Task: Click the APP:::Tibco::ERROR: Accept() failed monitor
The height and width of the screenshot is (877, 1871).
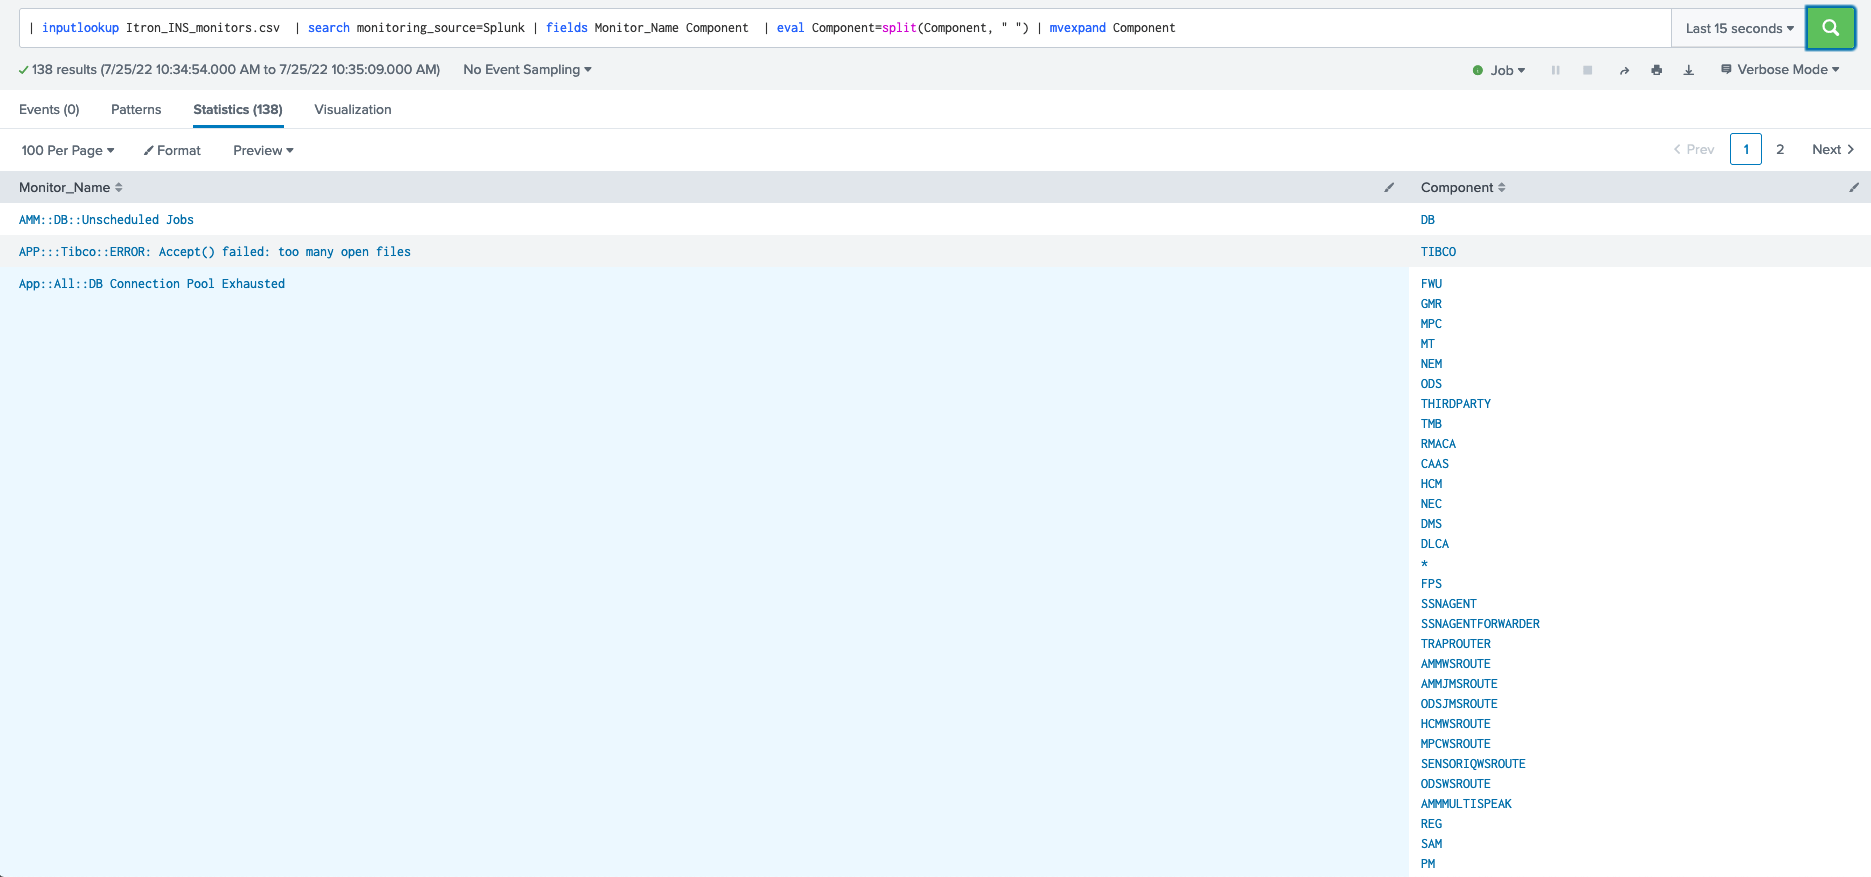Action: [215, 251]
